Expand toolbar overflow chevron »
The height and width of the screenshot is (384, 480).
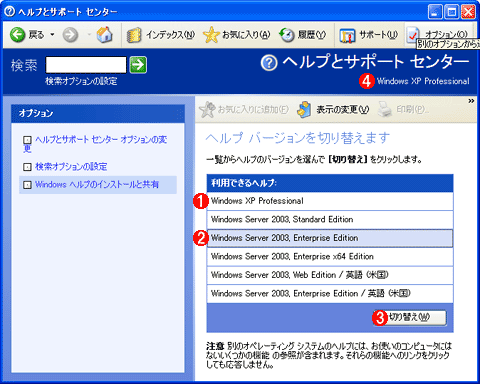coord(471,101)
